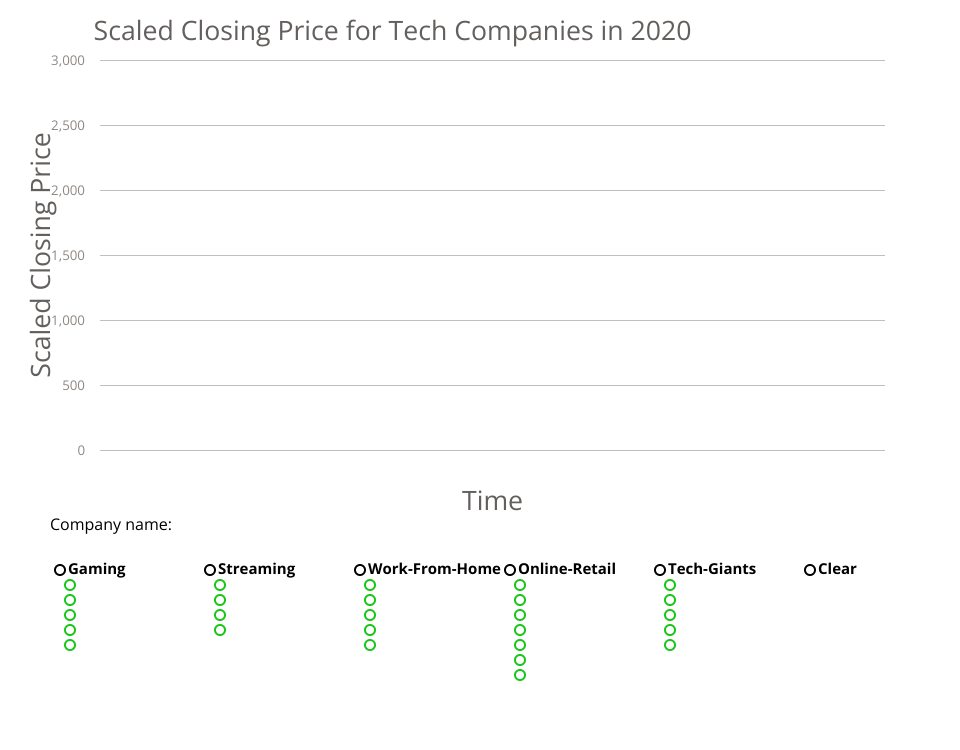
Task: Click last green circle under Online-Retail
Action: (520, 675)
